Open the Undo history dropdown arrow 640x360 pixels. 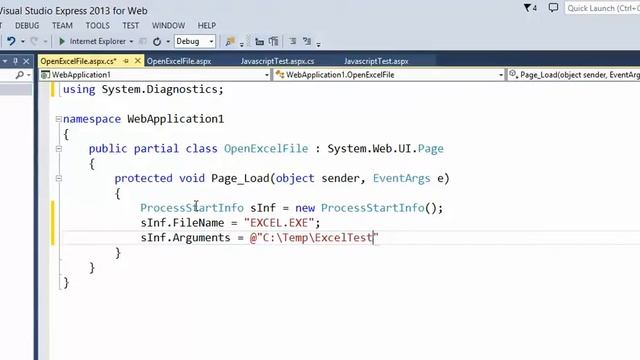click(23, 42)
